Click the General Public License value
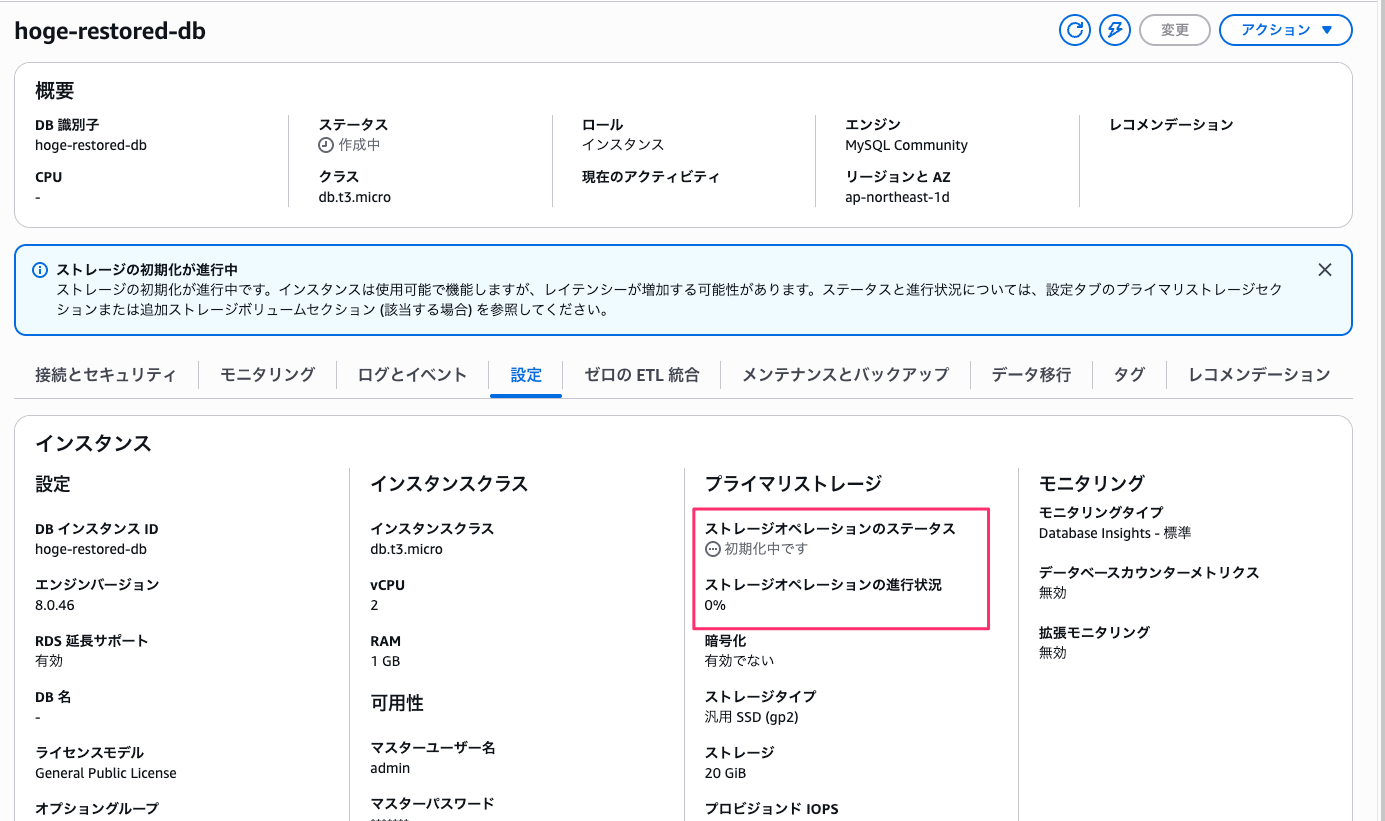 click(x=106, y=773)
